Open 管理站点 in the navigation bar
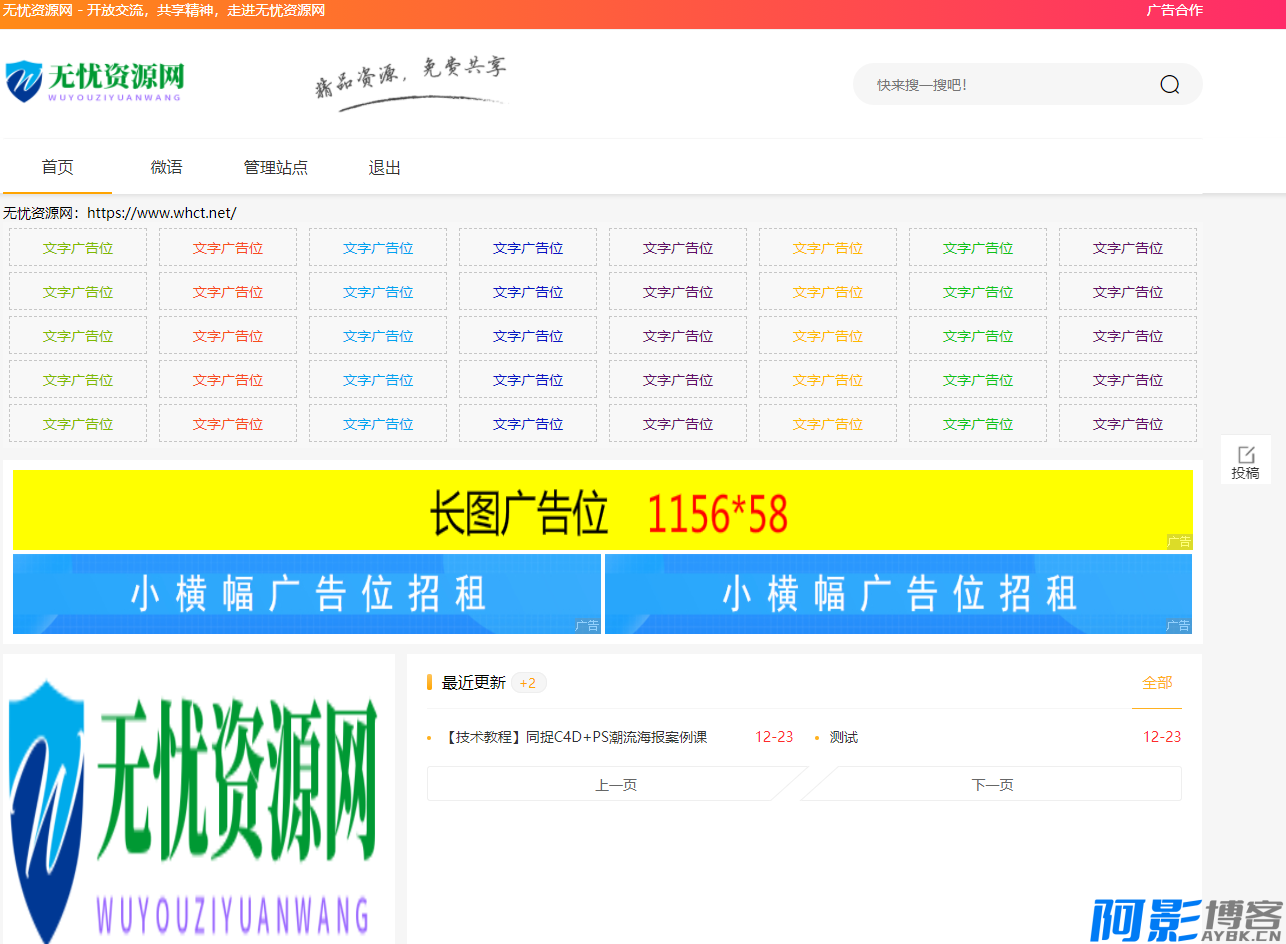Screen dimensions: 1286x944 tap(276, 168)
